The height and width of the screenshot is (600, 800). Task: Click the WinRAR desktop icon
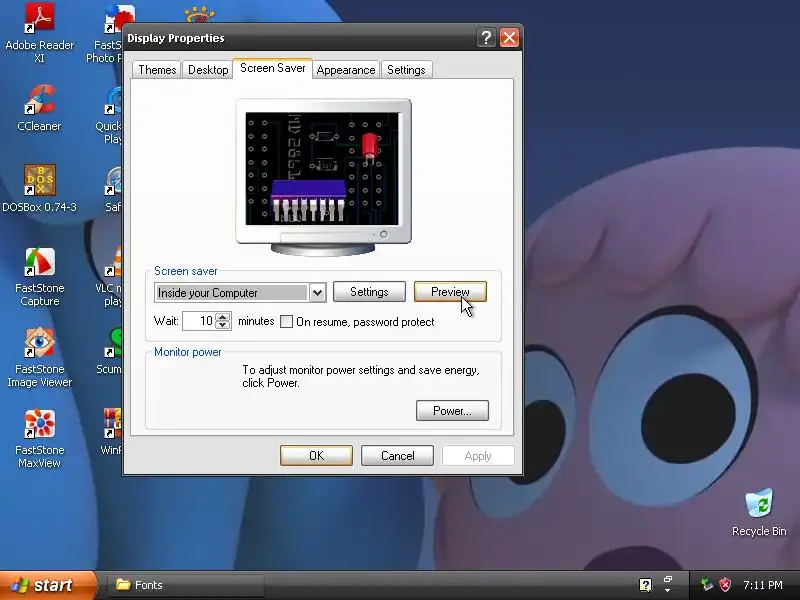[x=111, y=432]
